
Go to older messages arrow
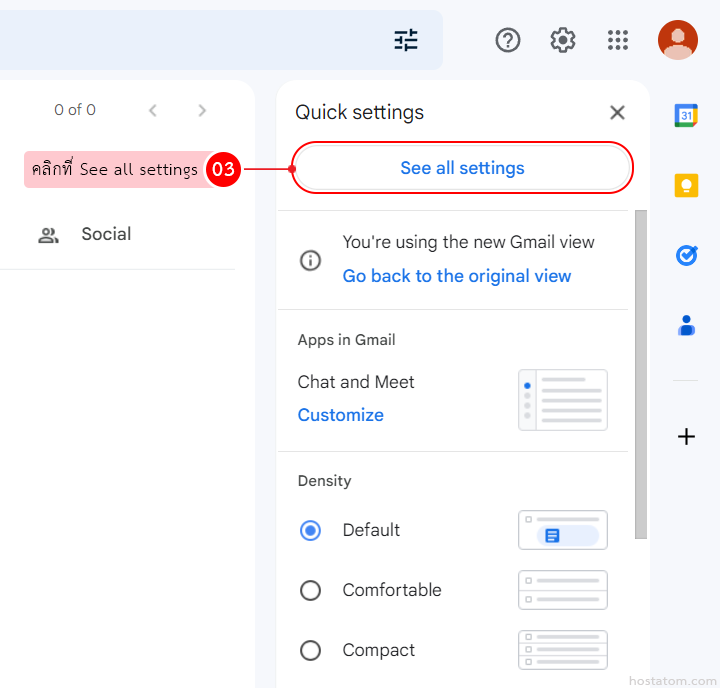[x=202, y=110]
